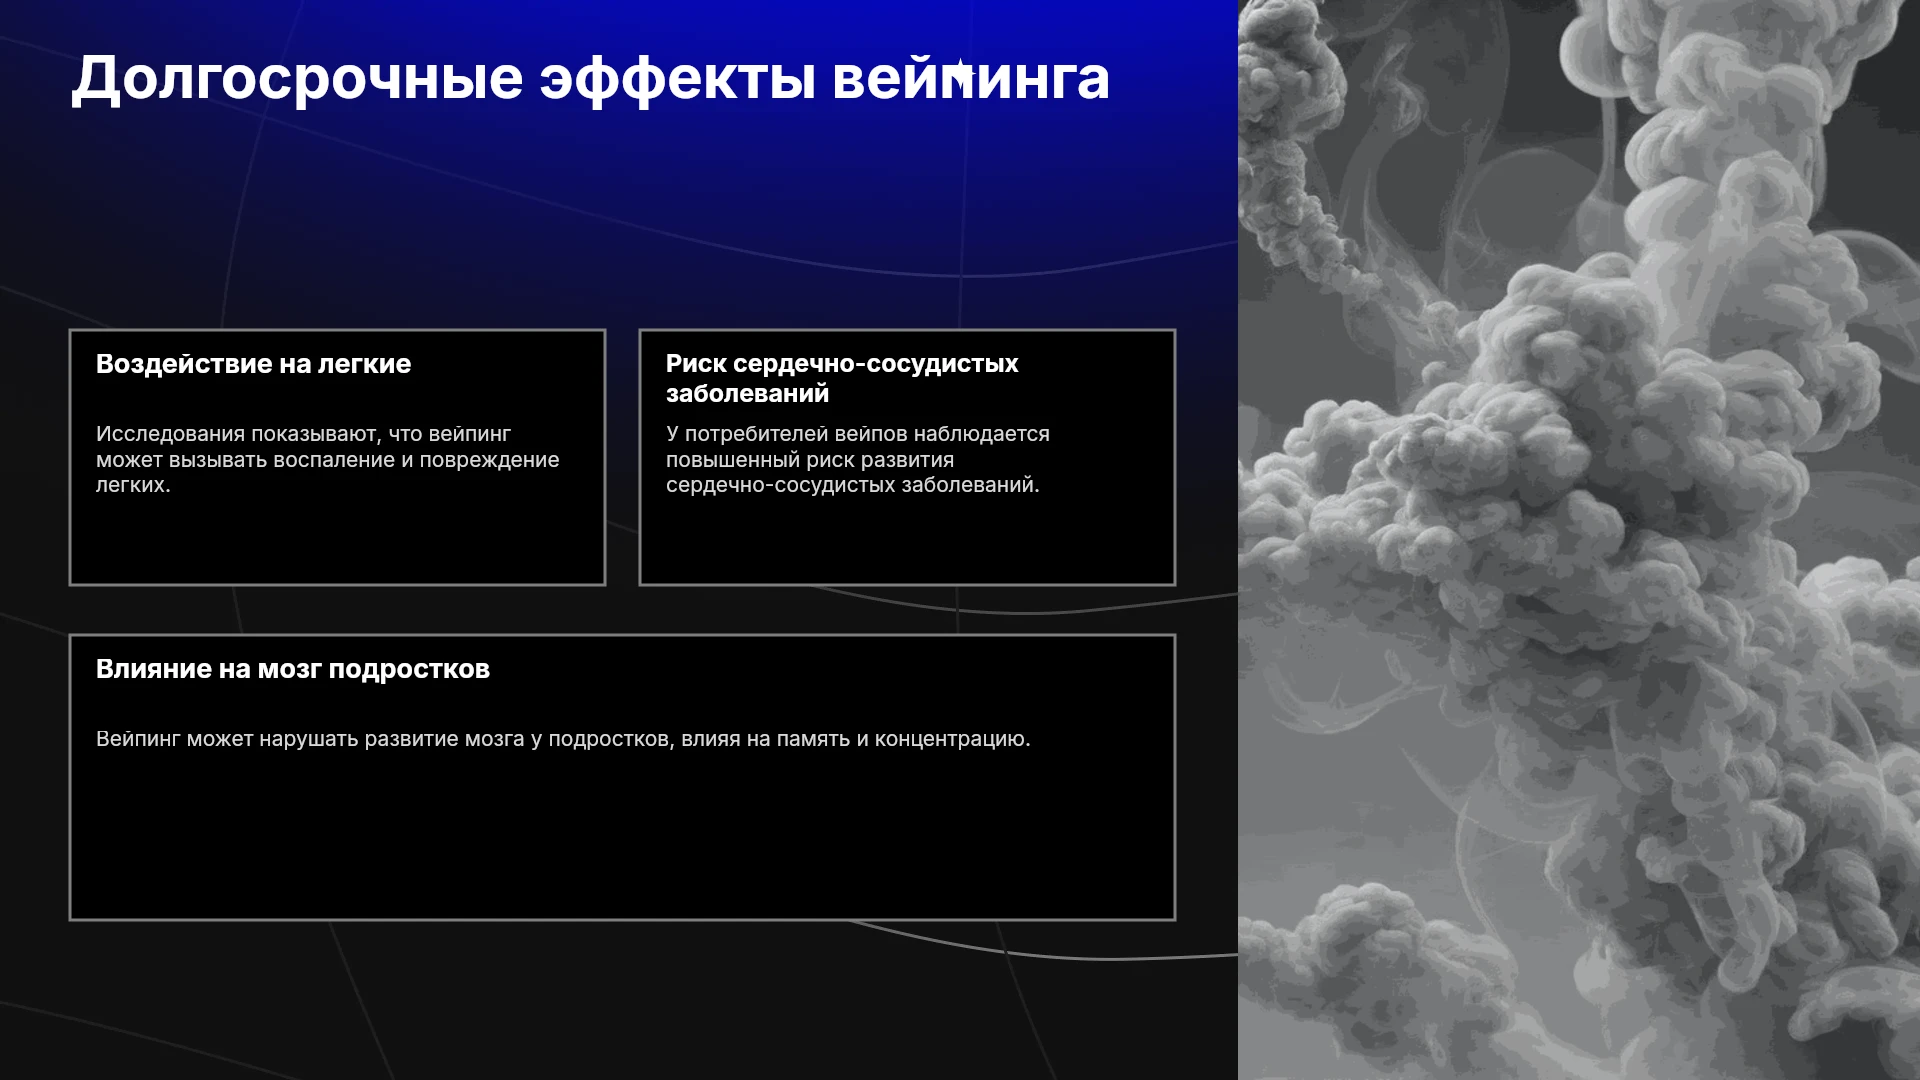Click the word 'эффекты' in the title
Screen dimensions: 1920x1080
click(x=678, y=78)
